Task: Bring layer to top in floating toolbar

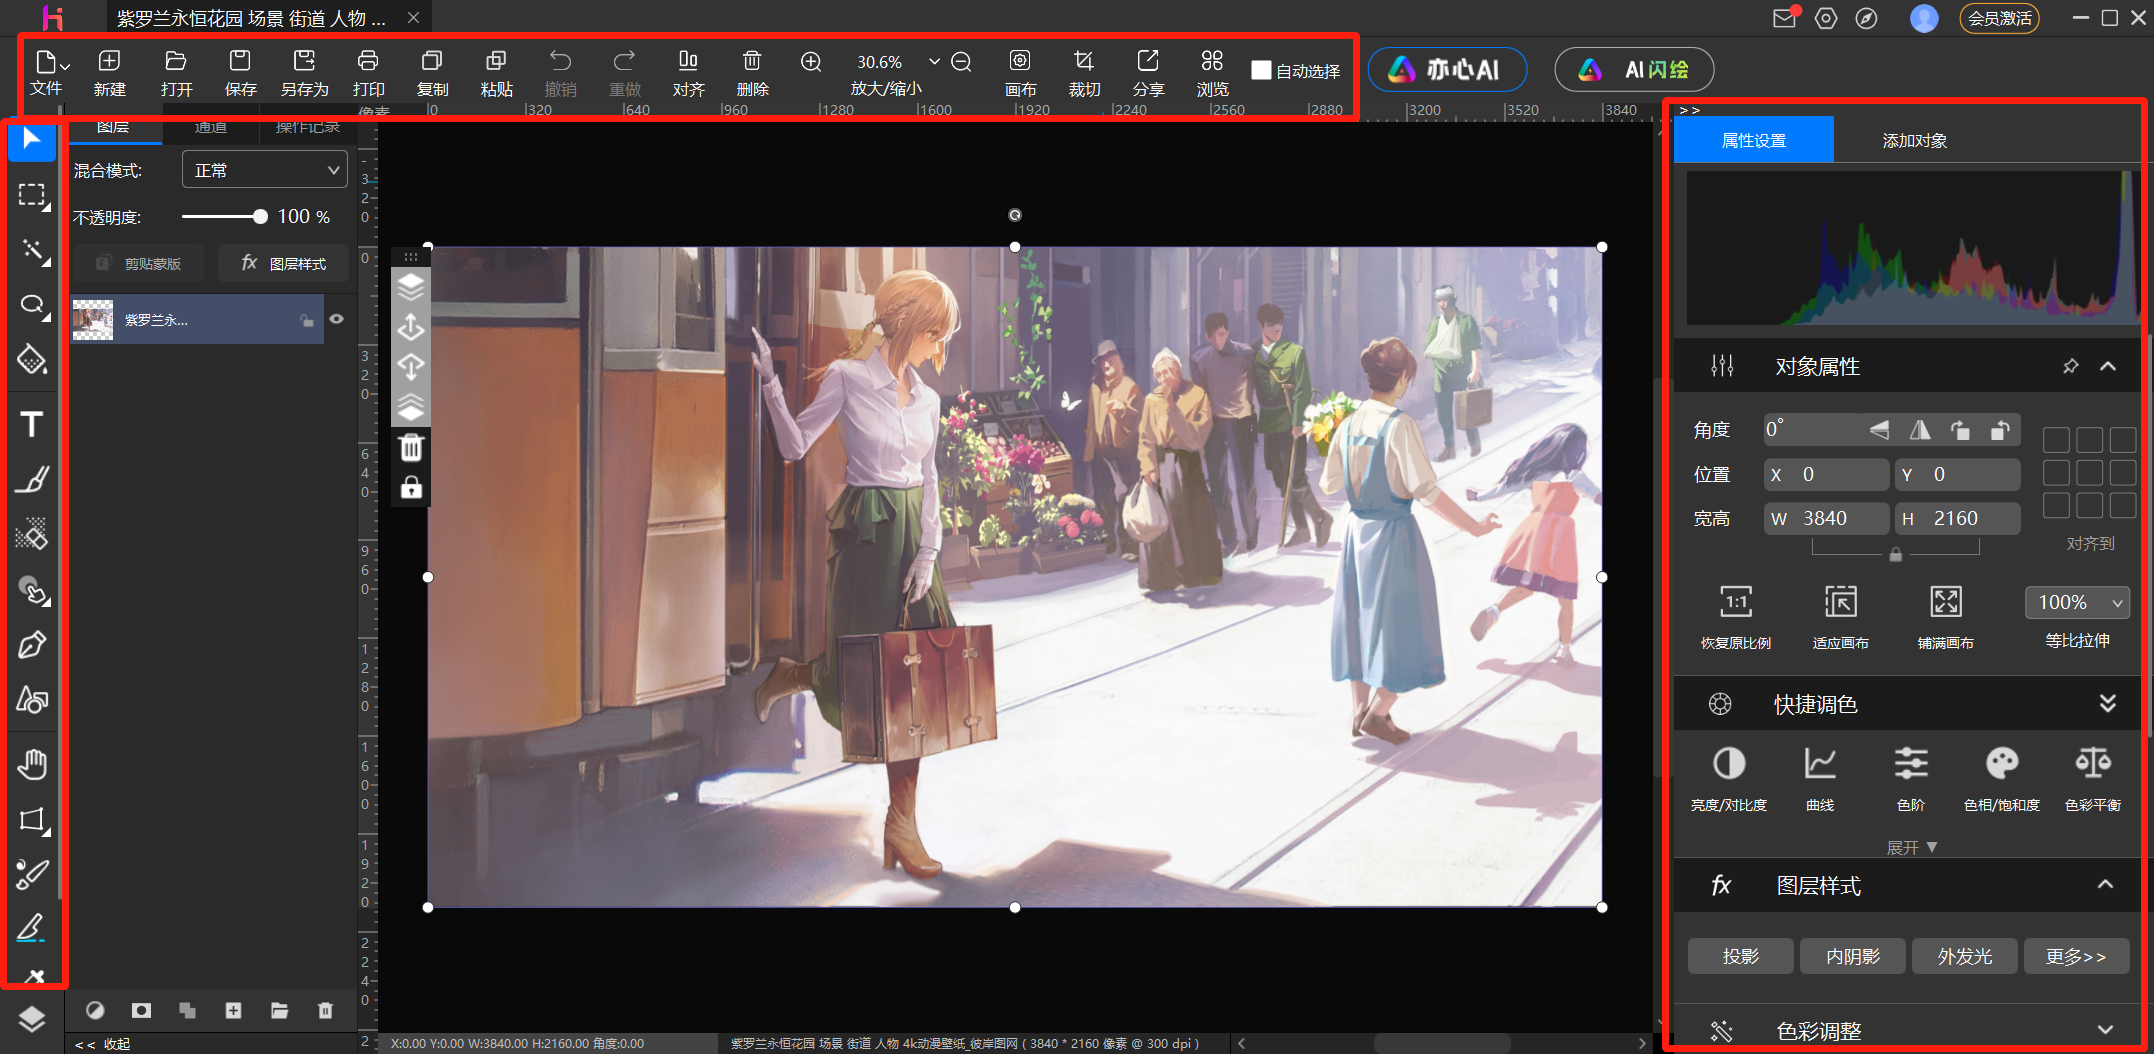Action: pyautogui.click(x=411, y=287)
